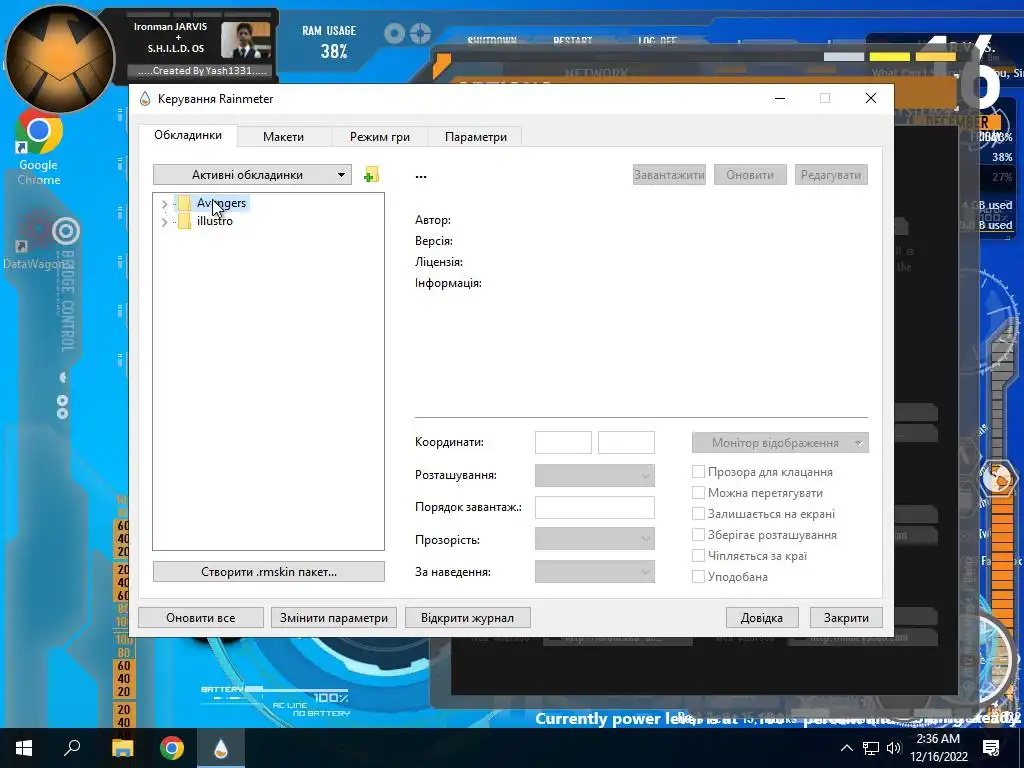Click the 'Оновити все' button

tap(200, 618)
